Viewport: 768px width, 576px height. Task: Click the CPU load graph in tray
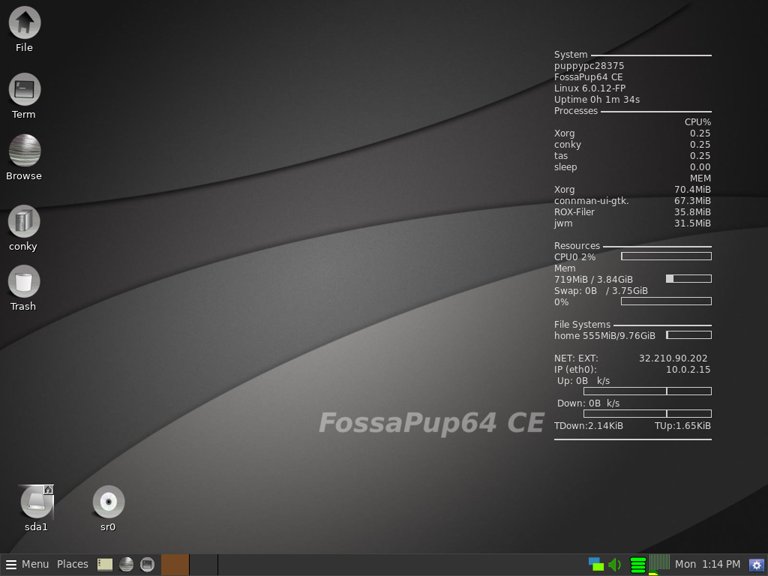[x=659, y=564]
